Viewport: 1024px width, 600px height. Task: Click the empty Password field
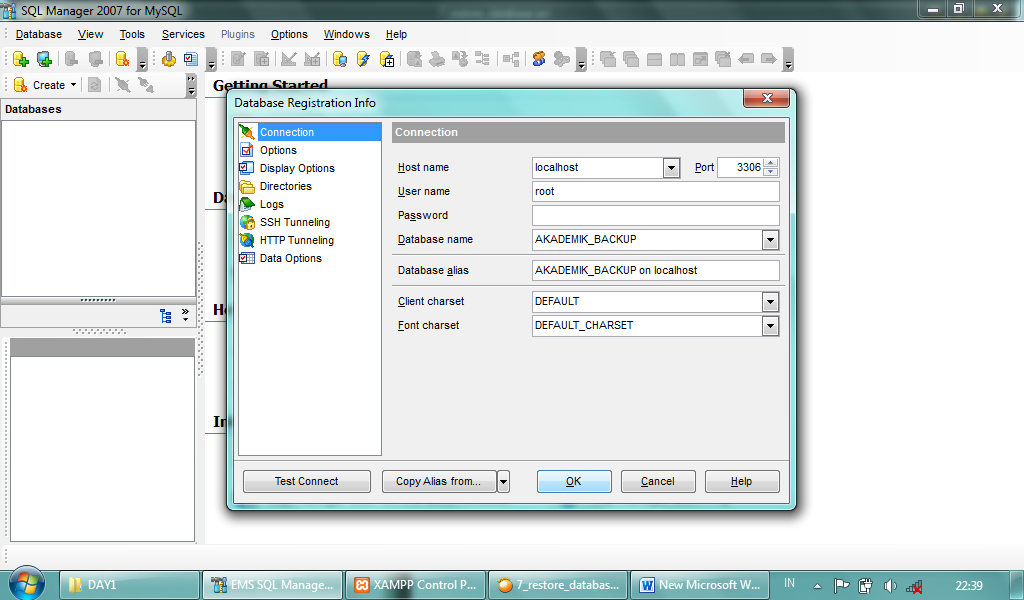pyautogui.click(x=656, y=215)
